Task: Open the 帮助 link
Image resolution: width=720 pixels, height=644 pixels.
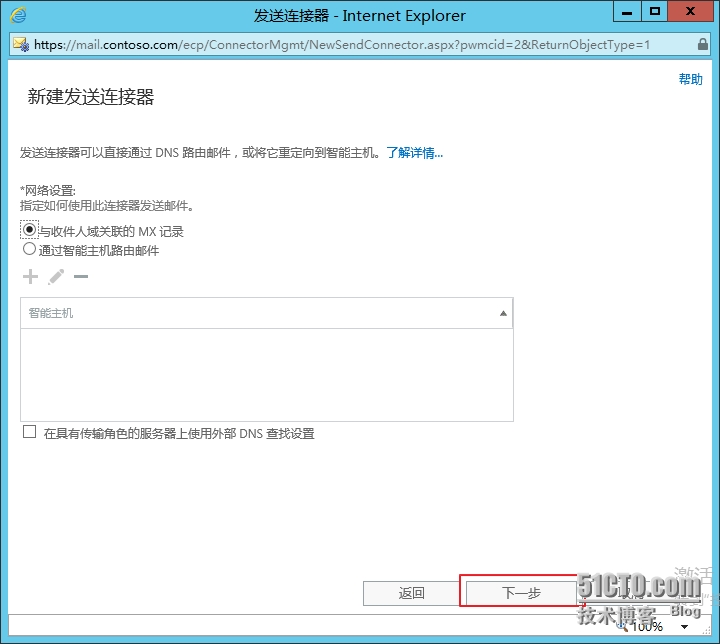Action: (x=690, y=80)
